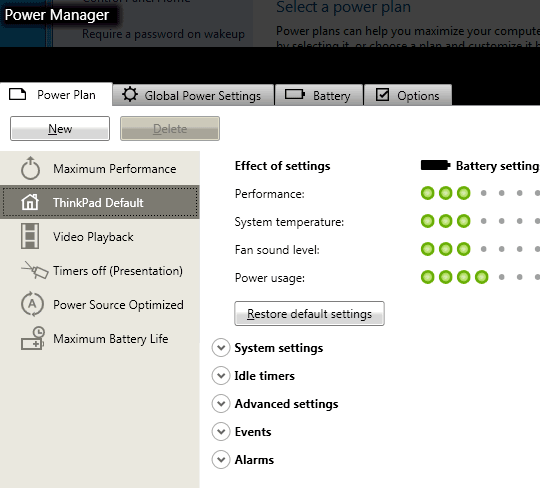Select the Power Plan tab
Image resolution: width=540 pixels, height=488 pixels.
[x=56, y=94]
